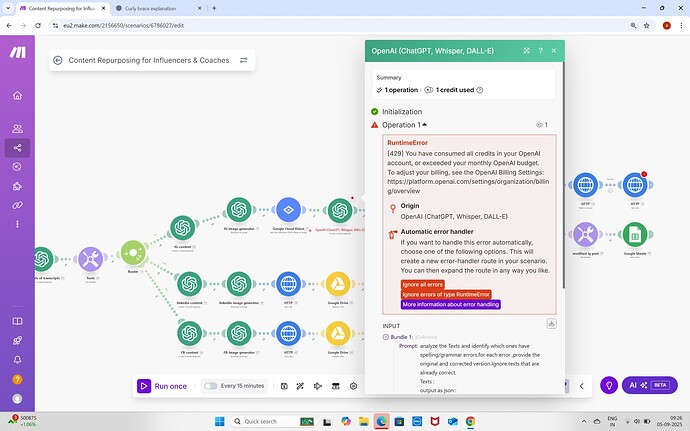Viewport: 690px width, 431px height.
Task: Open the scenario inputs and outputs icon
Action: coord(318,386)
